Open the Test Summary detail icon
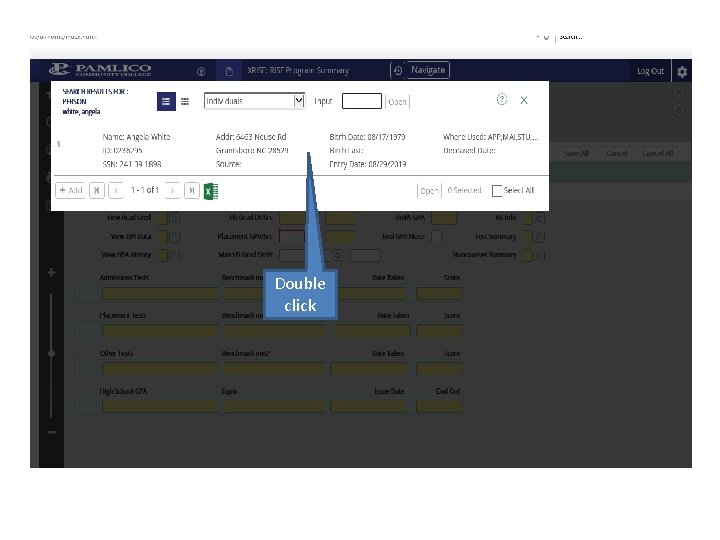 click(x=540, y=237)
